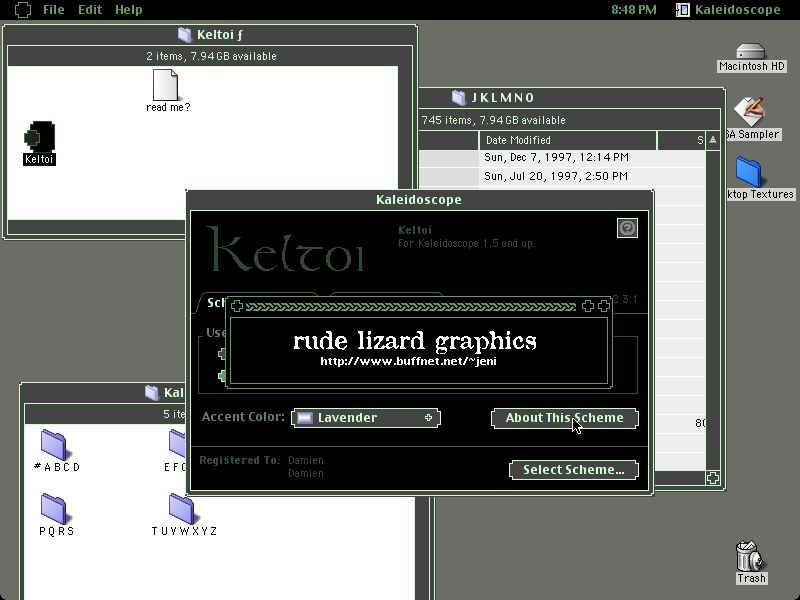Open the Apple menu icon
Image resolution: width=800 pixels, height=600 pixels.
click(22, 10)
